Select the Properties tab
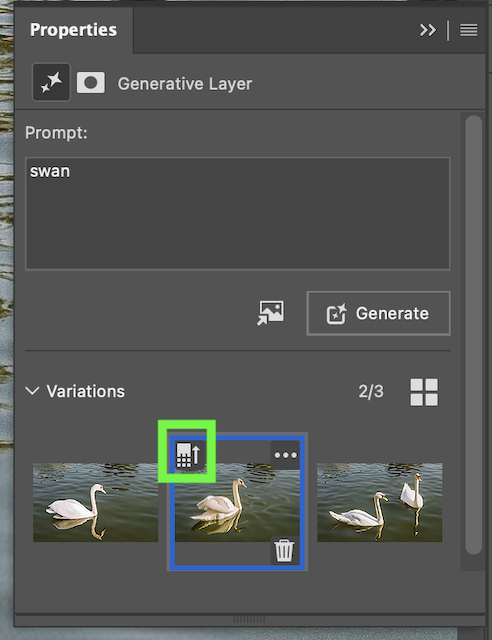 click(73, 30)
